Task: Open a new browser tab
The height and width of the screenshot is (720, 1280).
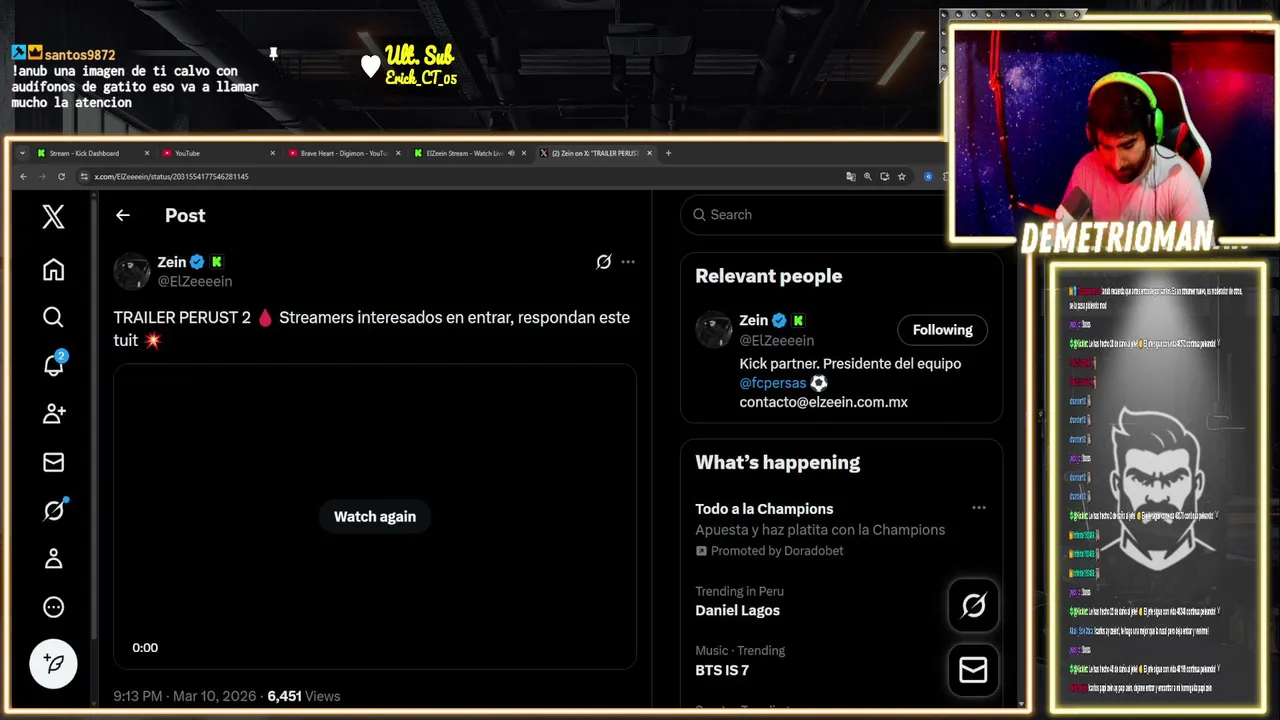Action: click(x=668, y=153)
